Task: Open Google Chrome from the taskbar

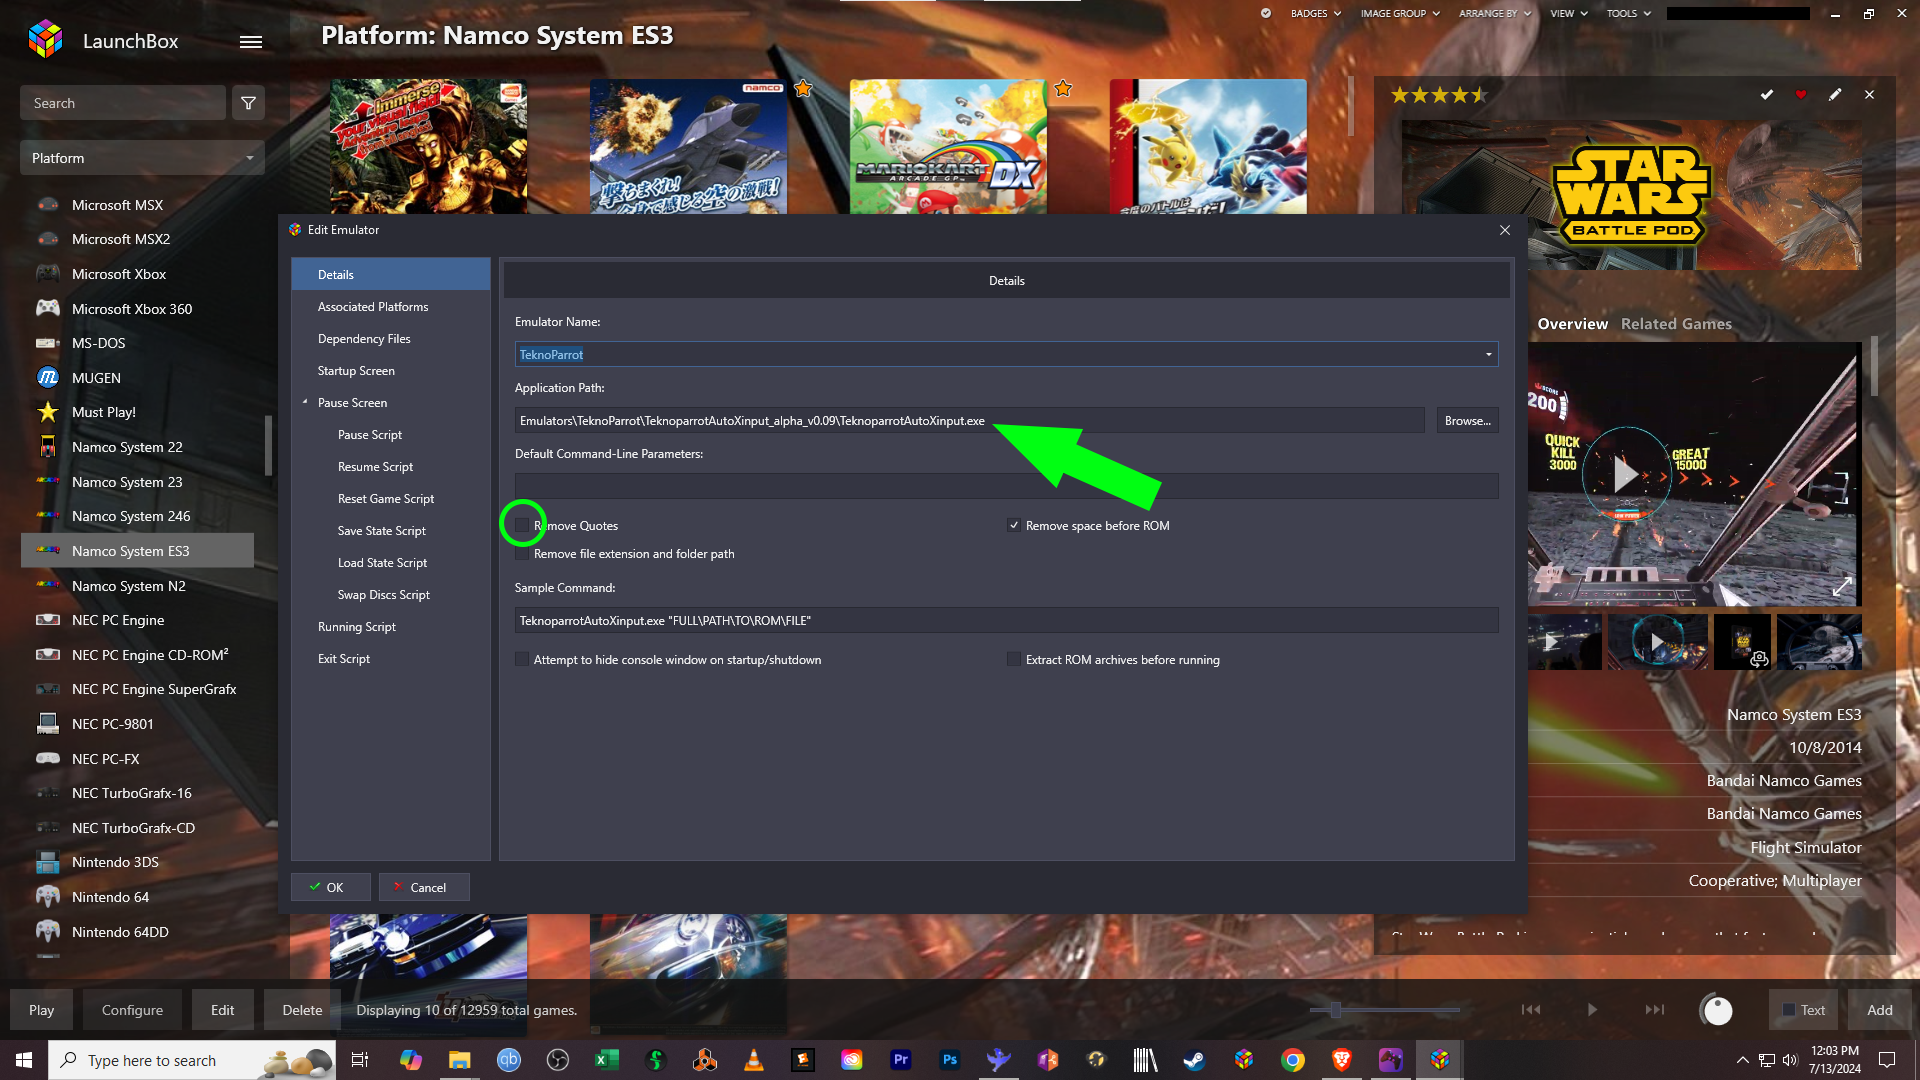Action: 1293,1060
